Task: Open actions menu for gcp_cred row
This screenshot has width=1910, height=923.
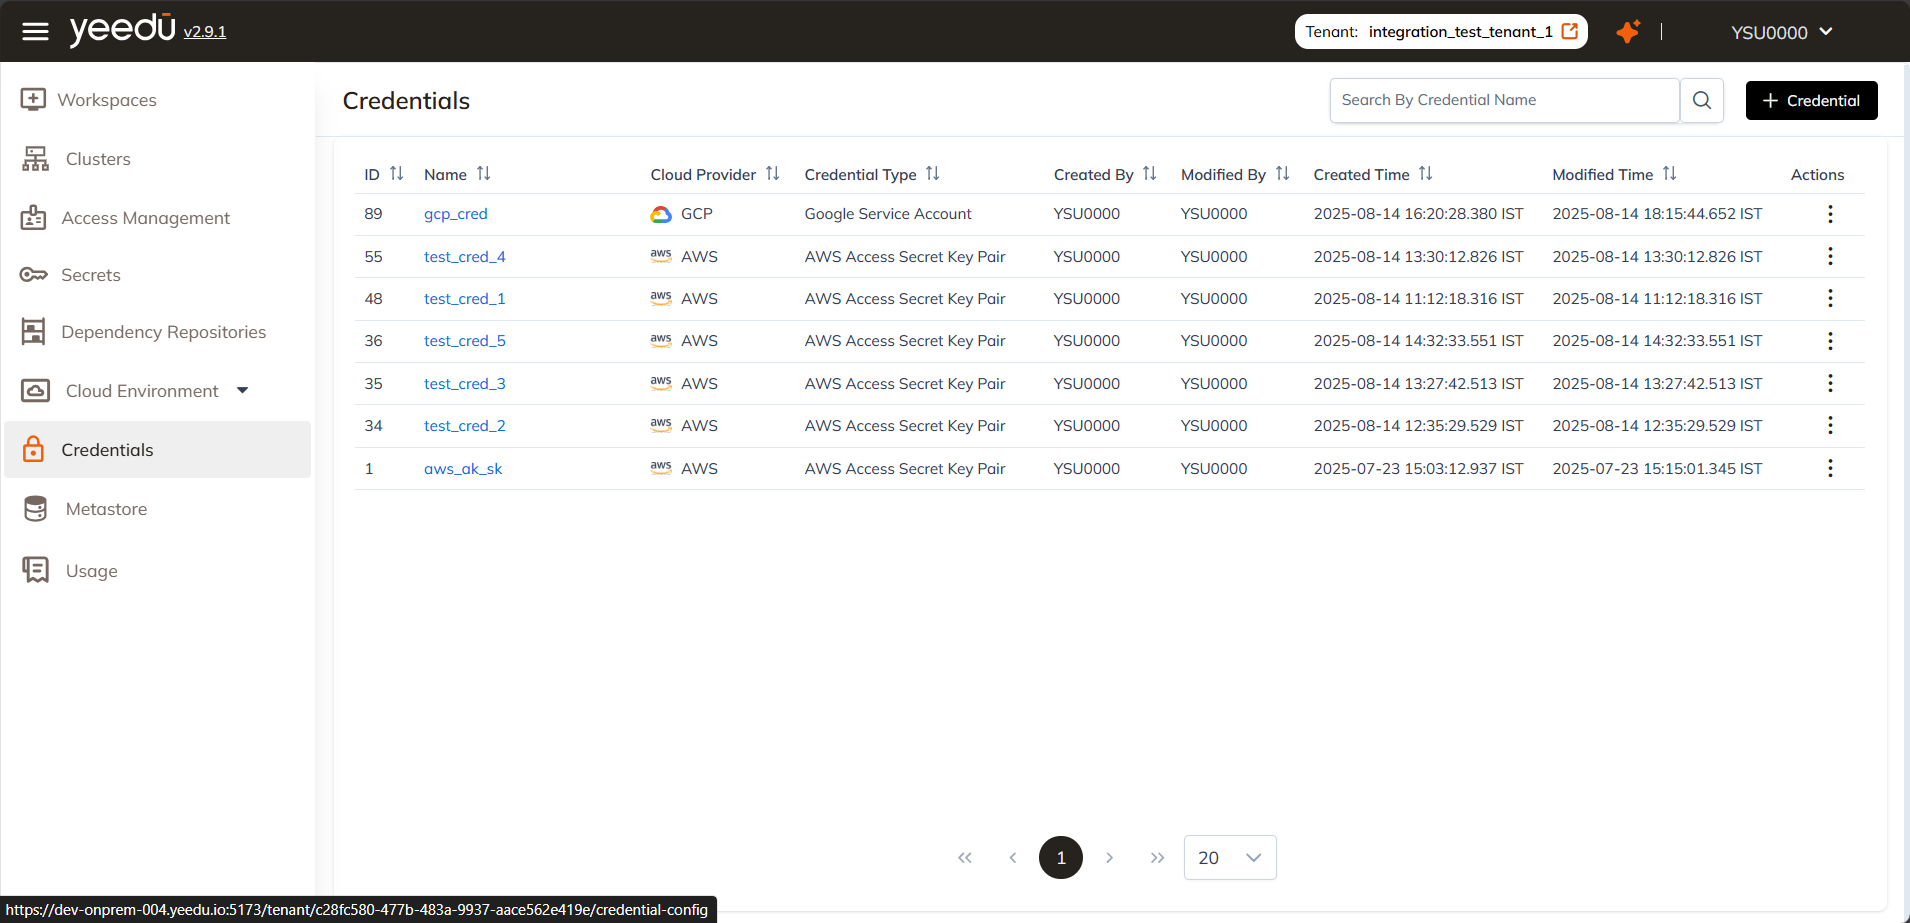Action: (1829, 214)
